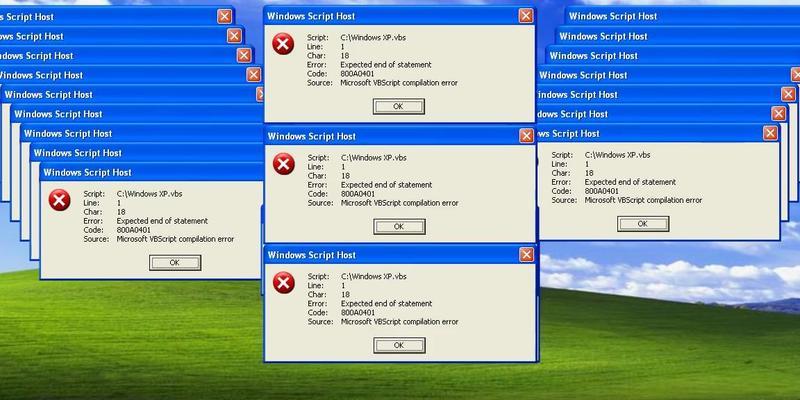Close the third-from-back window in the left stack
The image size is (800, 400).
244,55
